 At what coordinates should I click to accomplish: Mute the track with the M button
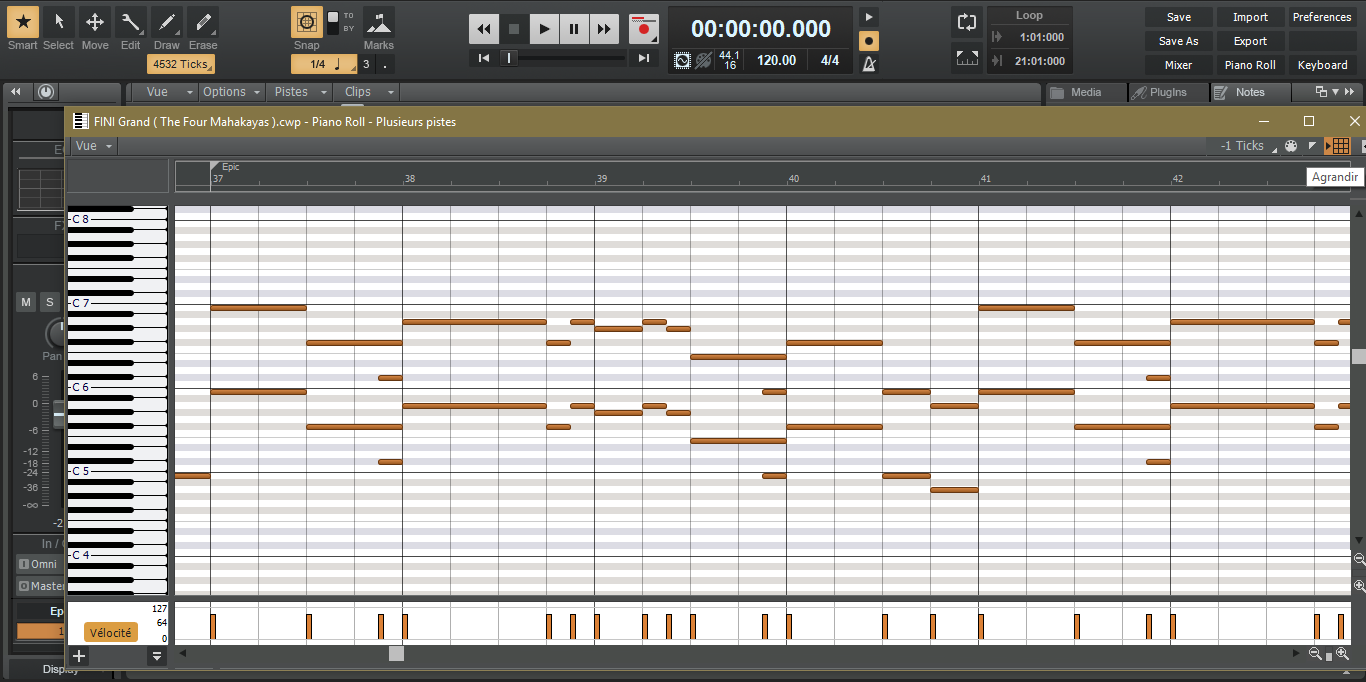pyautogui.click(x=26, y=302)
